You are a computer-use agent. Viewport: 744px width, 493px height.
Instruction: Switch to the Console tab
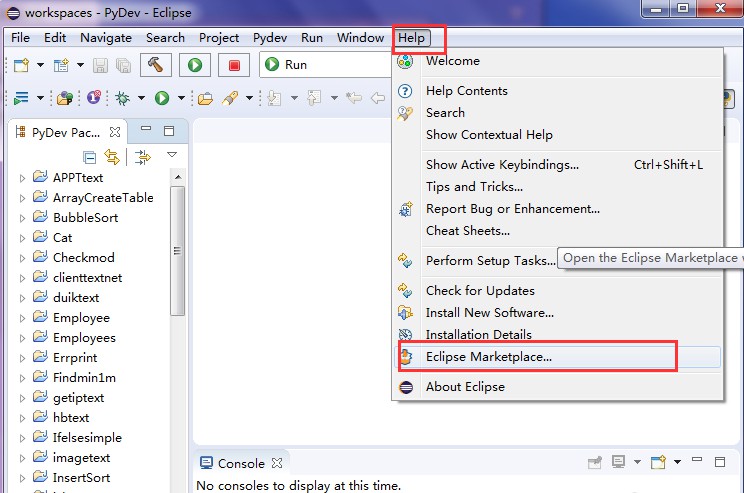[241, 463]
